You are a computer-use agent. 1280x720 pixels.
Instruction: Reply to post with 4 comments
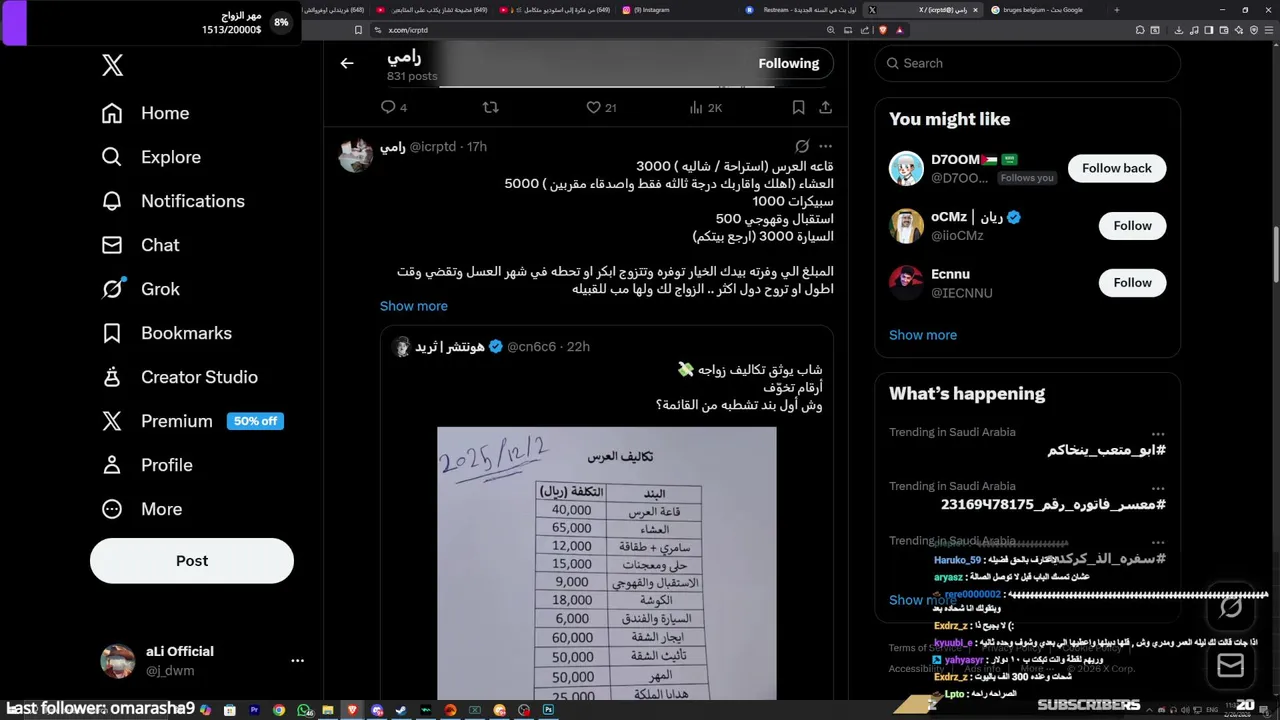[x=394, y=107]
